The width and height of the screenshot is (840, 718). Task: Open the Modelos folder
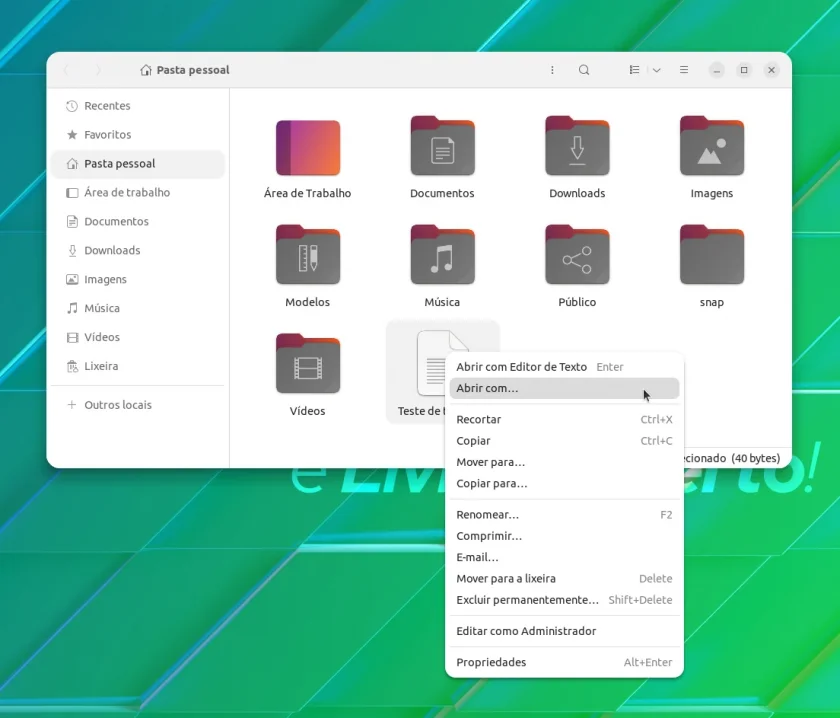[x=308, y=255]
